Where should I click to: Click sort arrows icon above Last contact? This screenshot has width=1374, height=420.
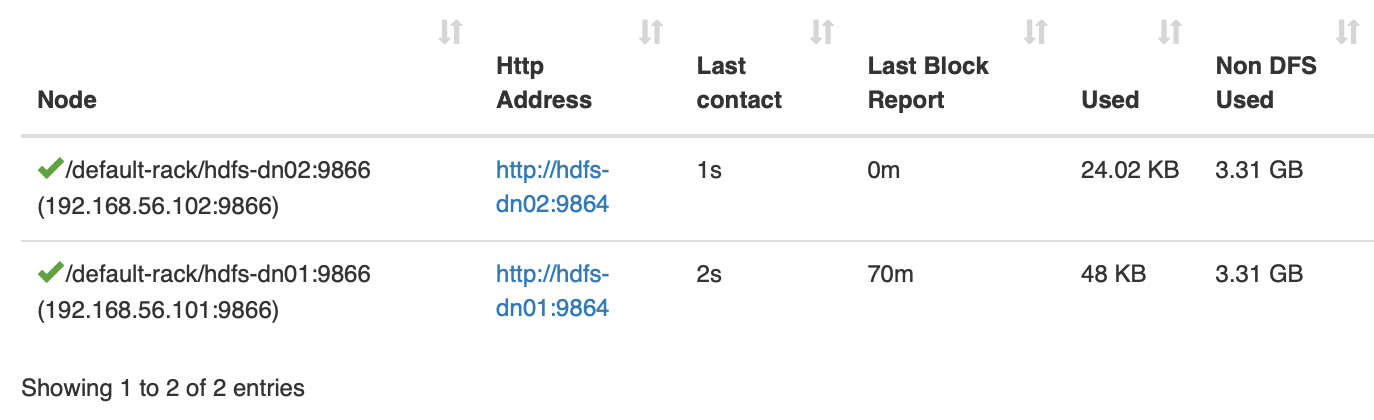click(822, 32)
